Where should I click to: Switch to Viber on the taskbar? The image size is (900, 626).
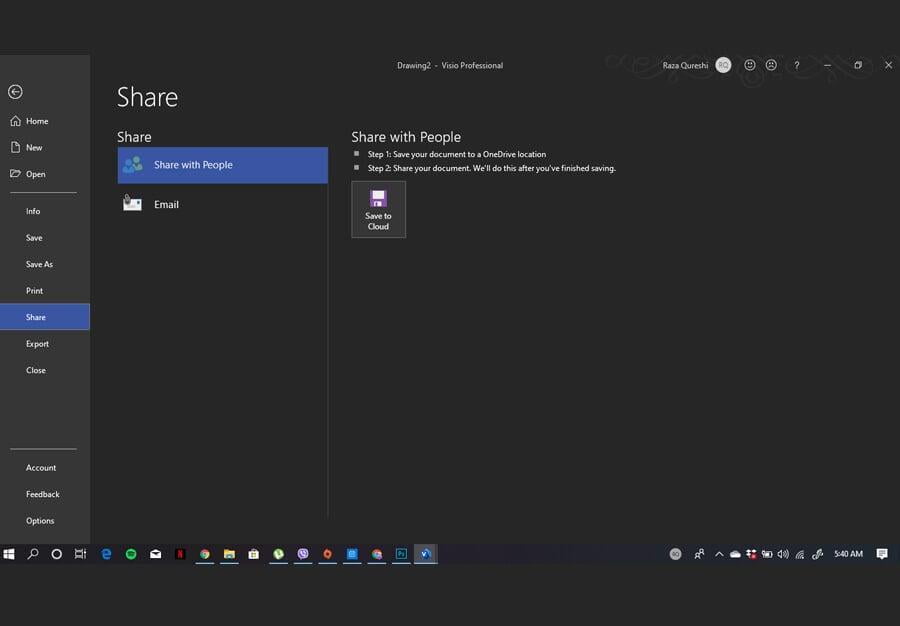coord(303,554)
